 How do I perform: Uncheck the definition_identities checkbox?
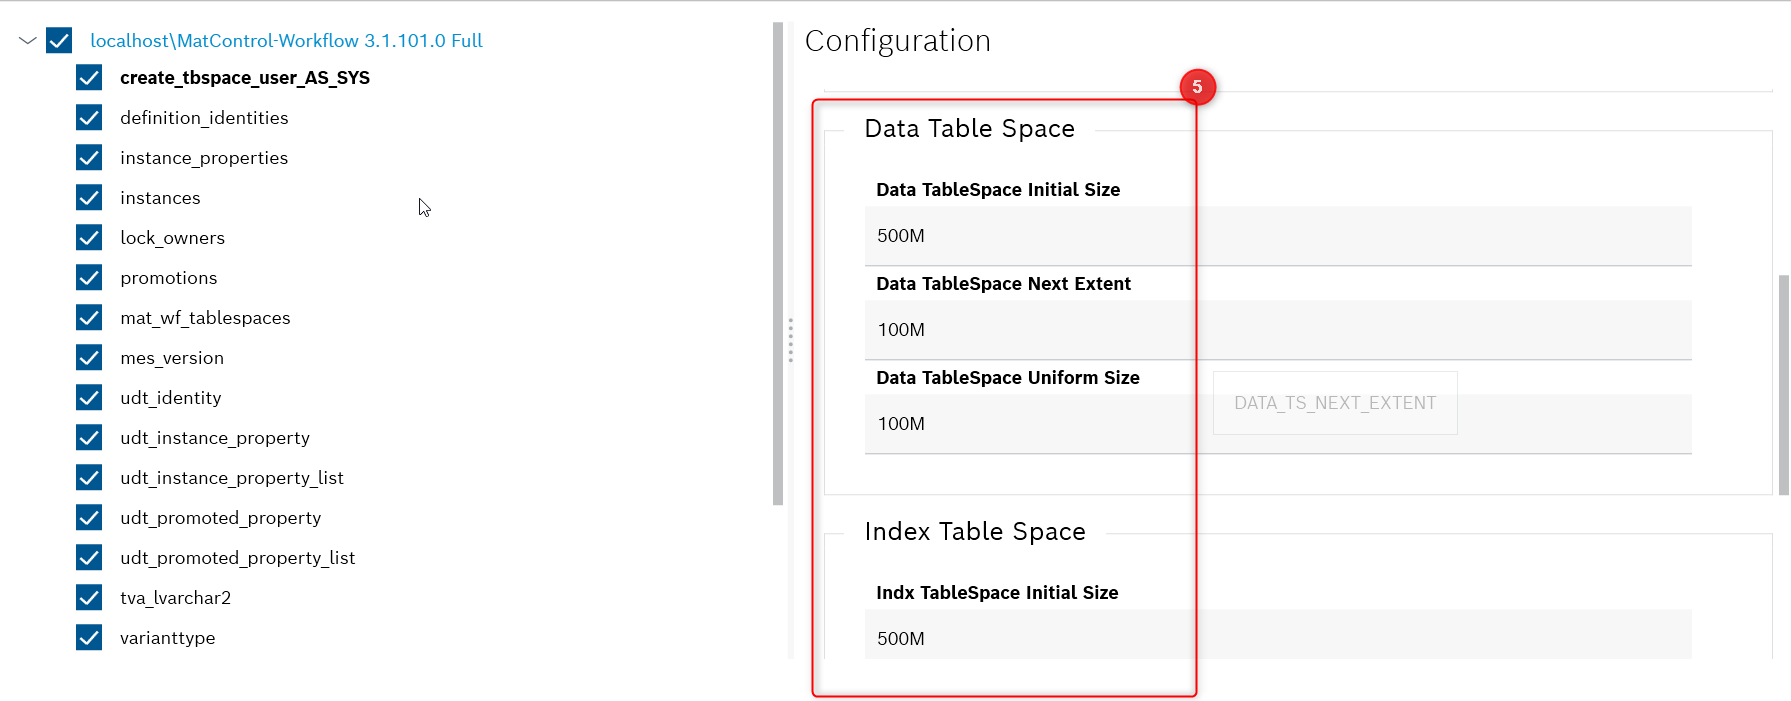click(89, 117)
